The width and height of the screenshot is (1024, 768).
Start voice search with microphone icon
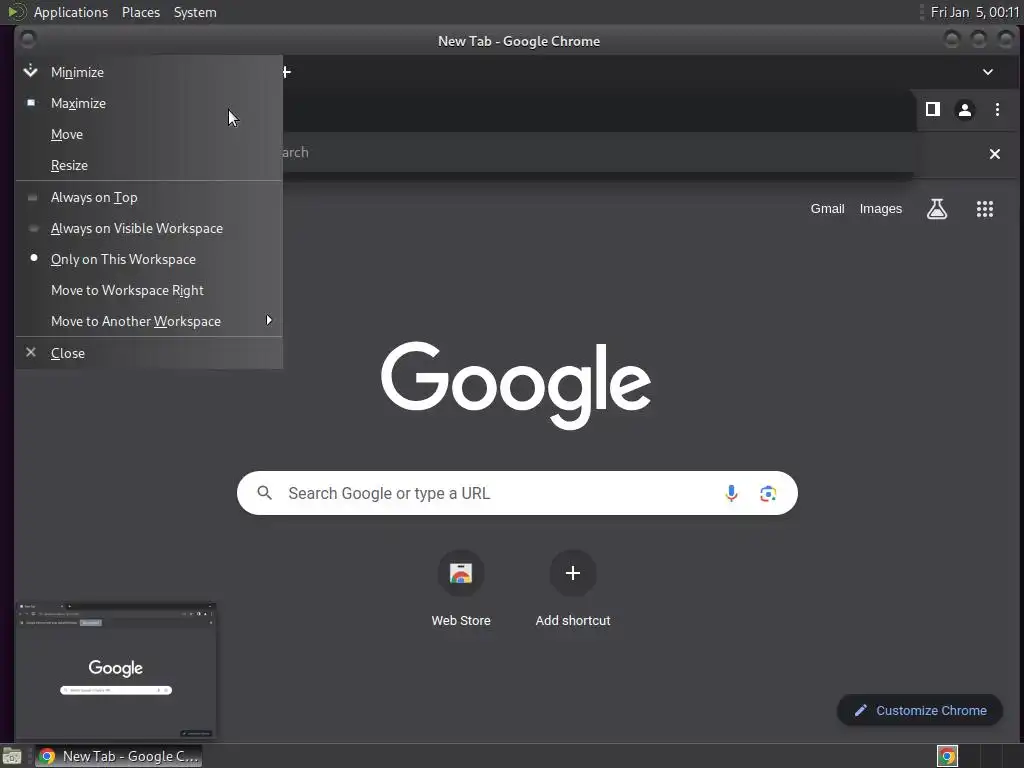(731, 493)
